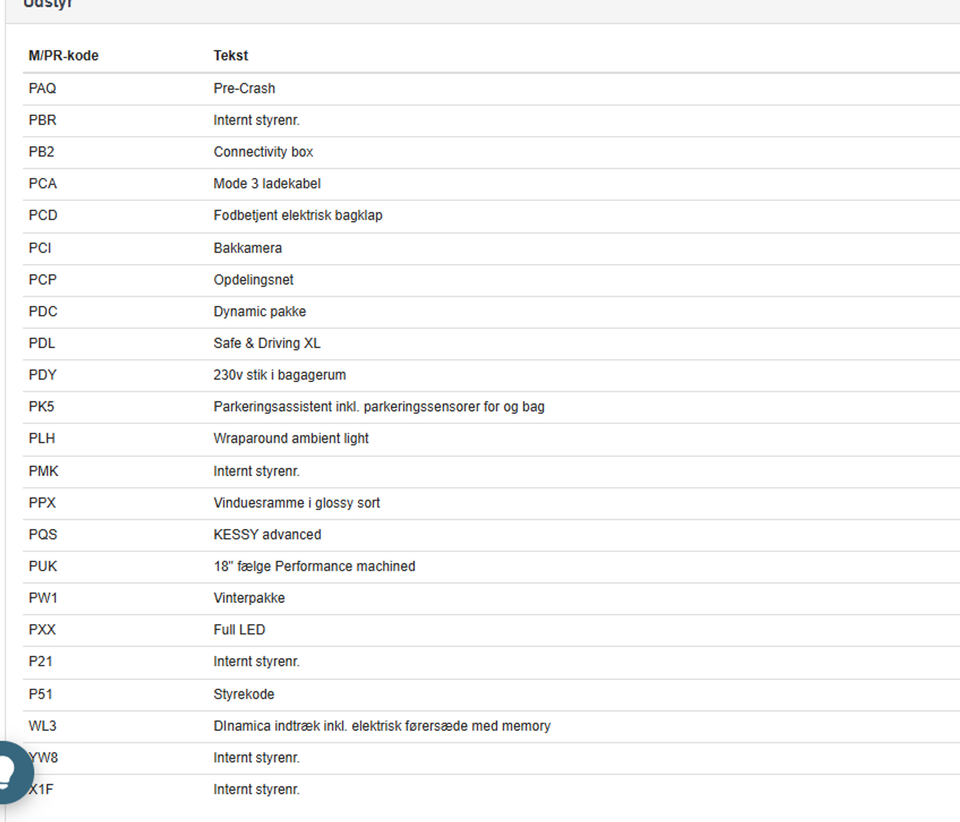Select the Wraparound ambient light entry
Image resolution: width=960 pixels, height=822 pixels.
[x=290, y=438]
